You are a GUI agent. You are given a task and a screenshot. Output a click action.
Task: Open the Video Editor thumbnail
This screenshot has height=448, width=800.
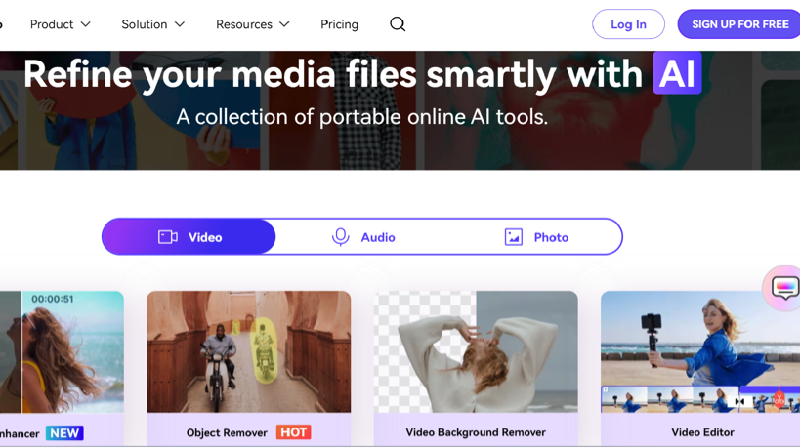(701, 352)
